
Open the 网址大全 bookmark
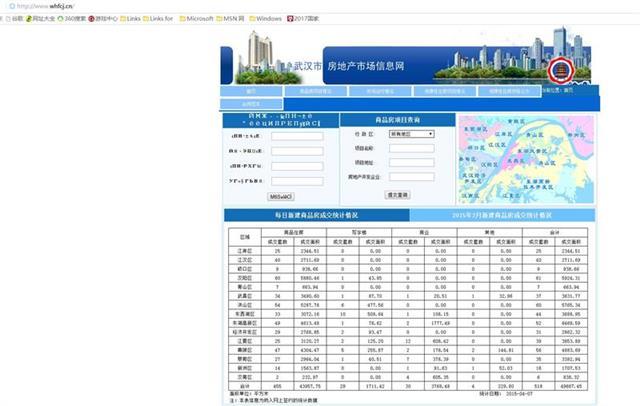tap(40, 18)
